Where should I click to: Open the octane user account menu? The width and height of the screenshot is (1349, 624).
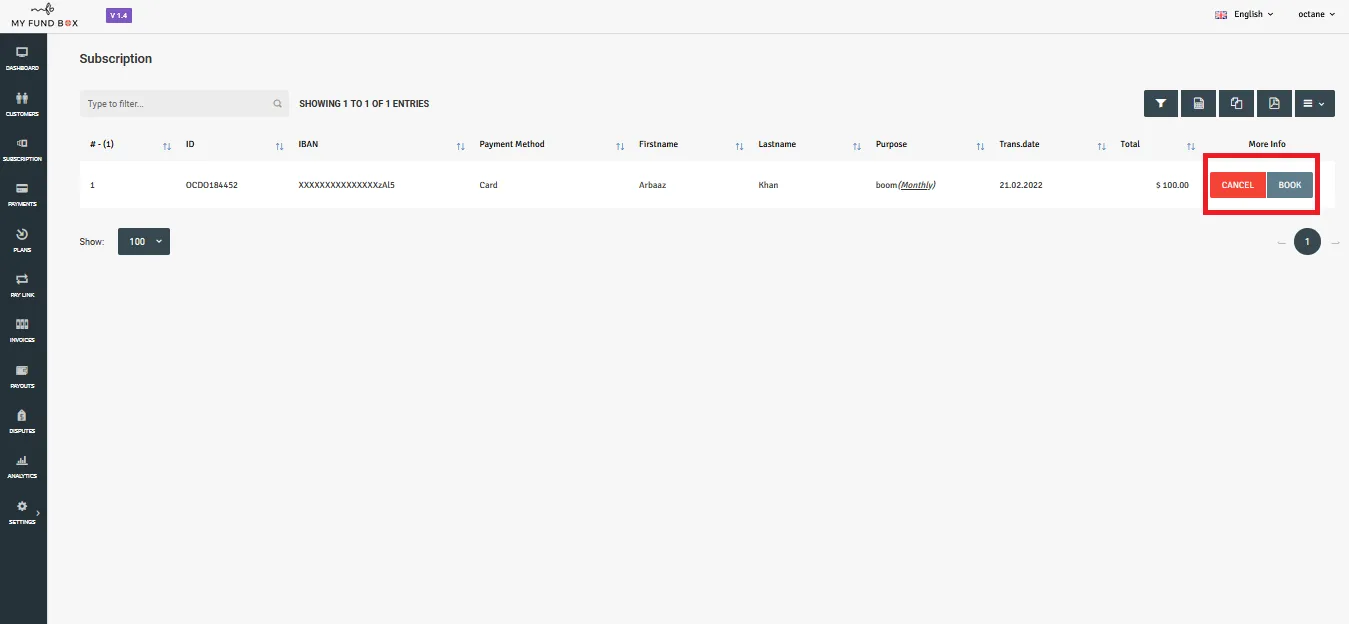click(x=1316, y=15)
